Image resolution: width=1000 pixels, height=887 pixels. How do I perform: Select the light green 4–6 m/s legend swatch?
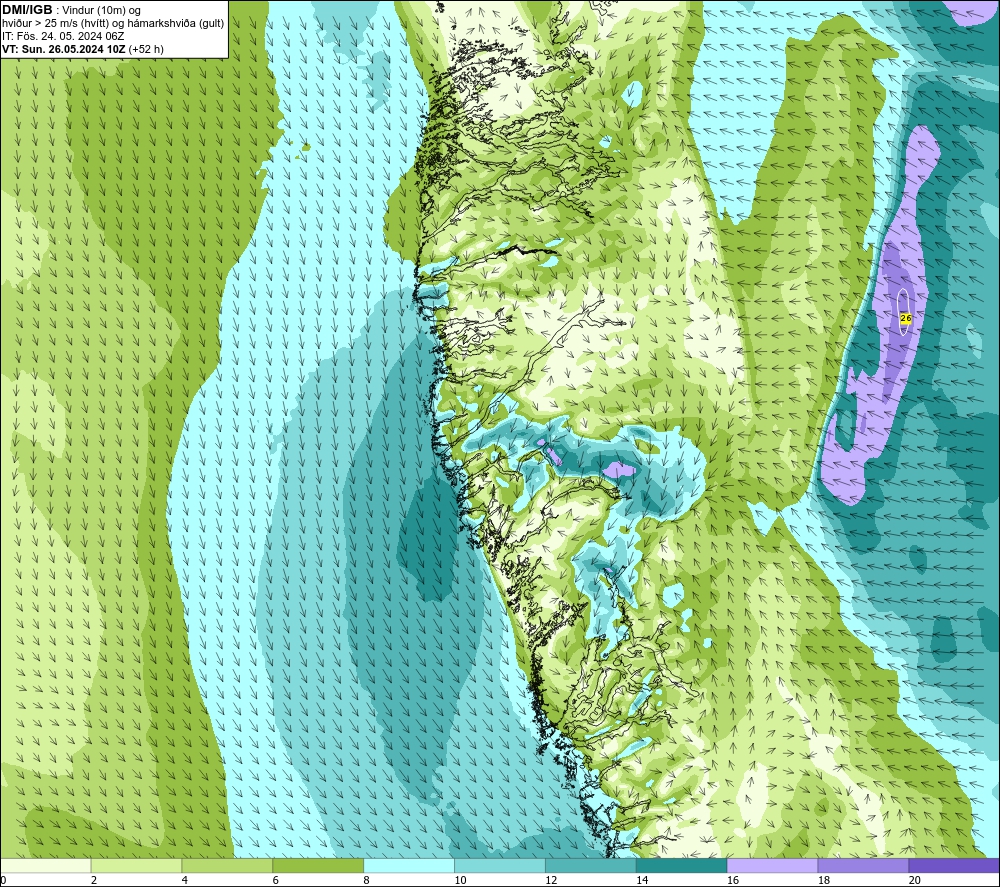coord(227,865)
